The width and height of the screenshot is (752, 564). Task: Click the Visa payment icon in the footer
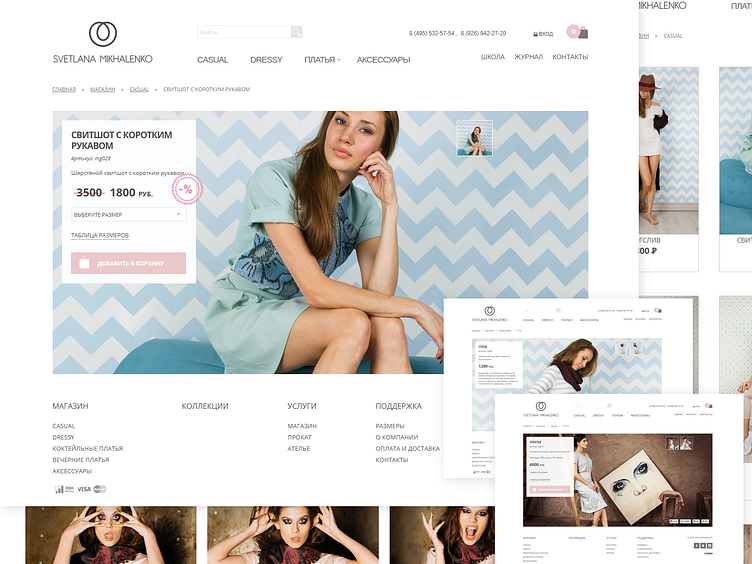[84, 489]
